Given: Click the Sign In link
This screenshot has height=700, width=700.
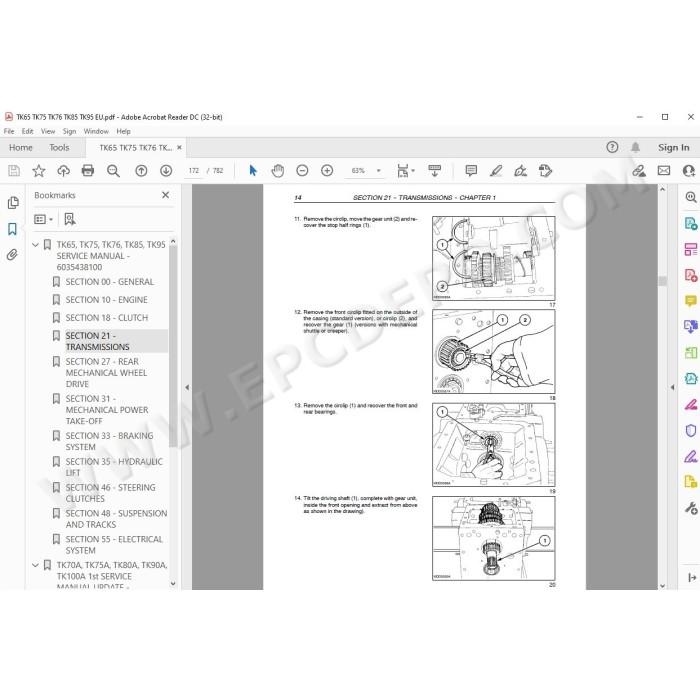Looking at the screenshot, I should [673, 147].
